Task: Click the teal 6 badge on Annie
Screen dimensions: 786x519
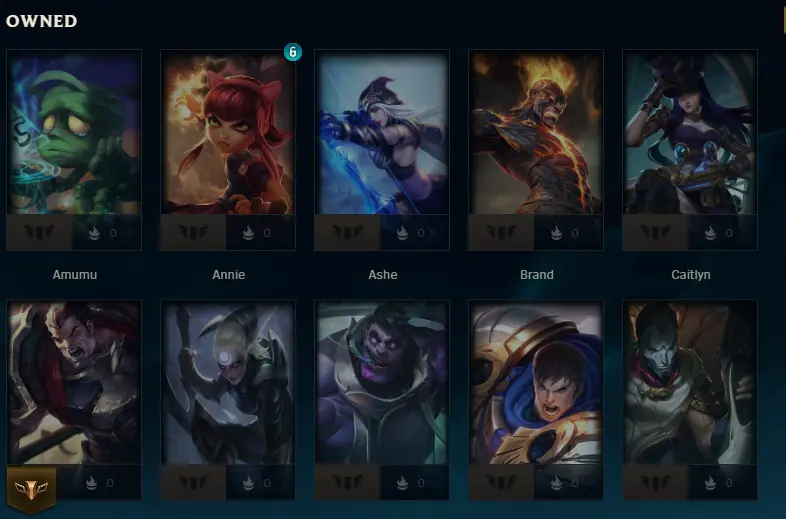Action: coord(293,52)
